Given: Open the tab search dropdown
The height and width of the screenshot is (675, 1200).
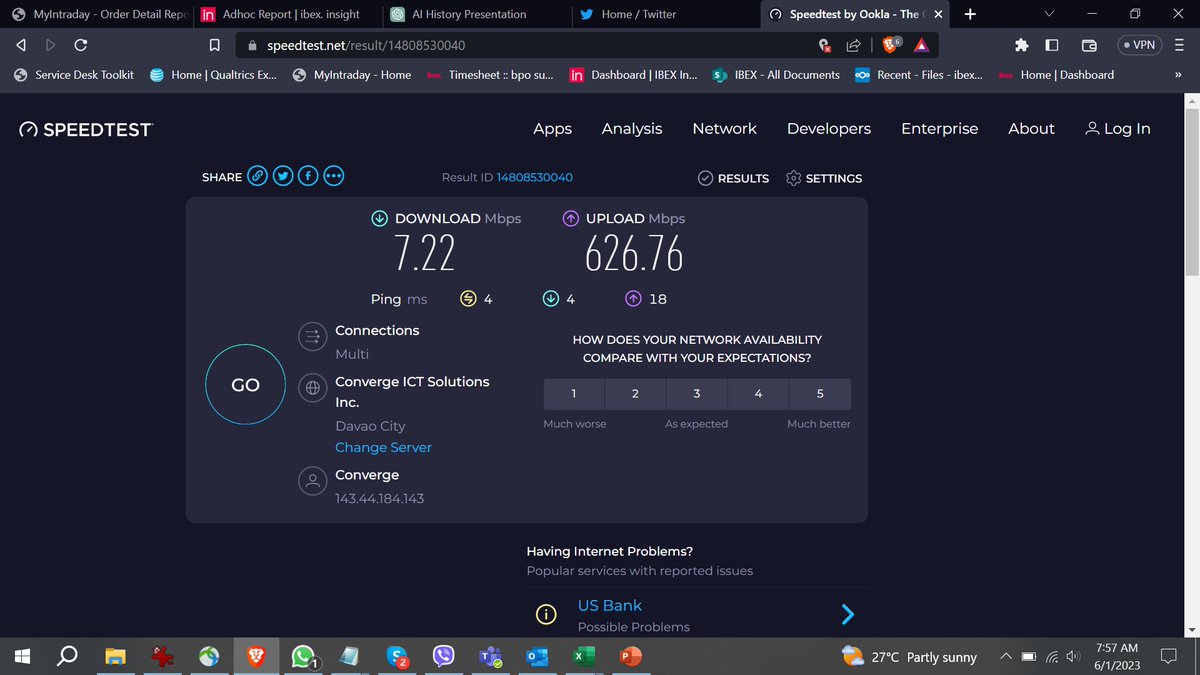Looking at the screenshot, I should tap(1048, 14).
